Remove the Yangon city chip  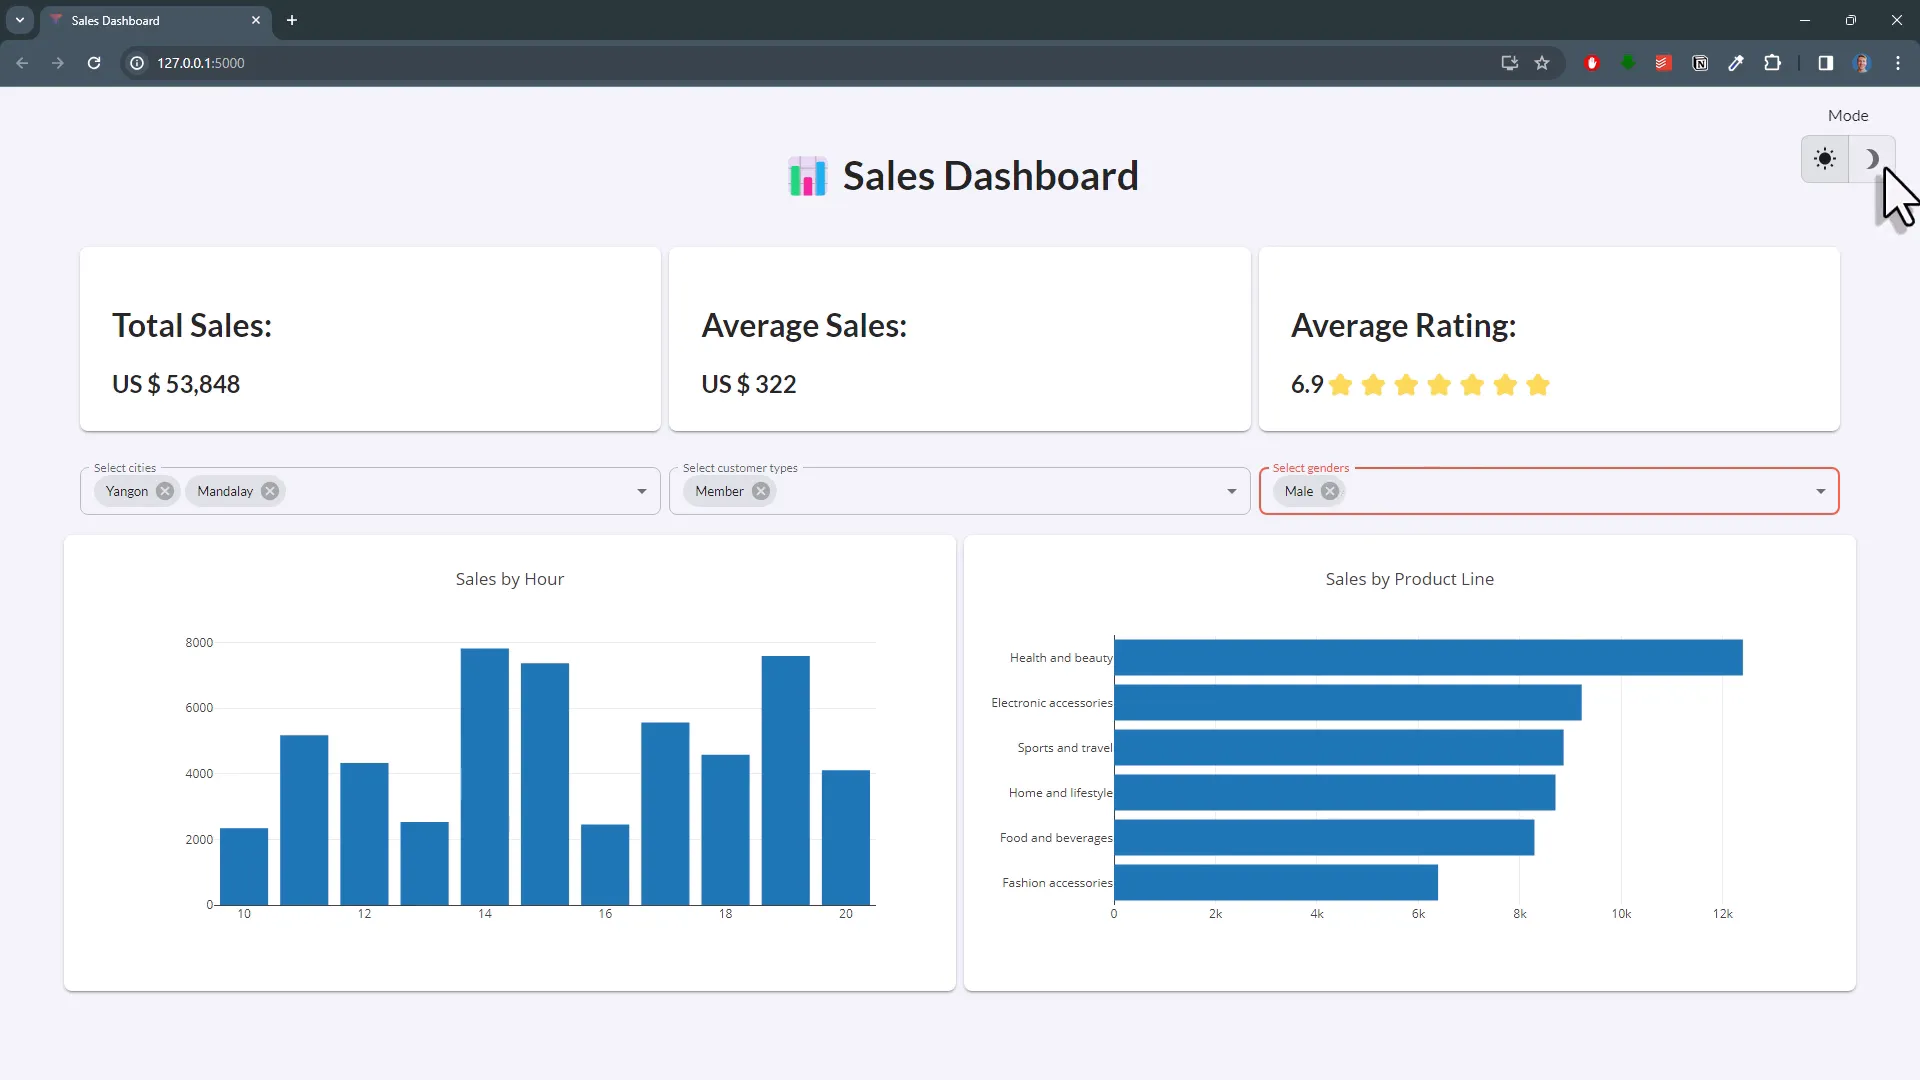tap(165, 491)
